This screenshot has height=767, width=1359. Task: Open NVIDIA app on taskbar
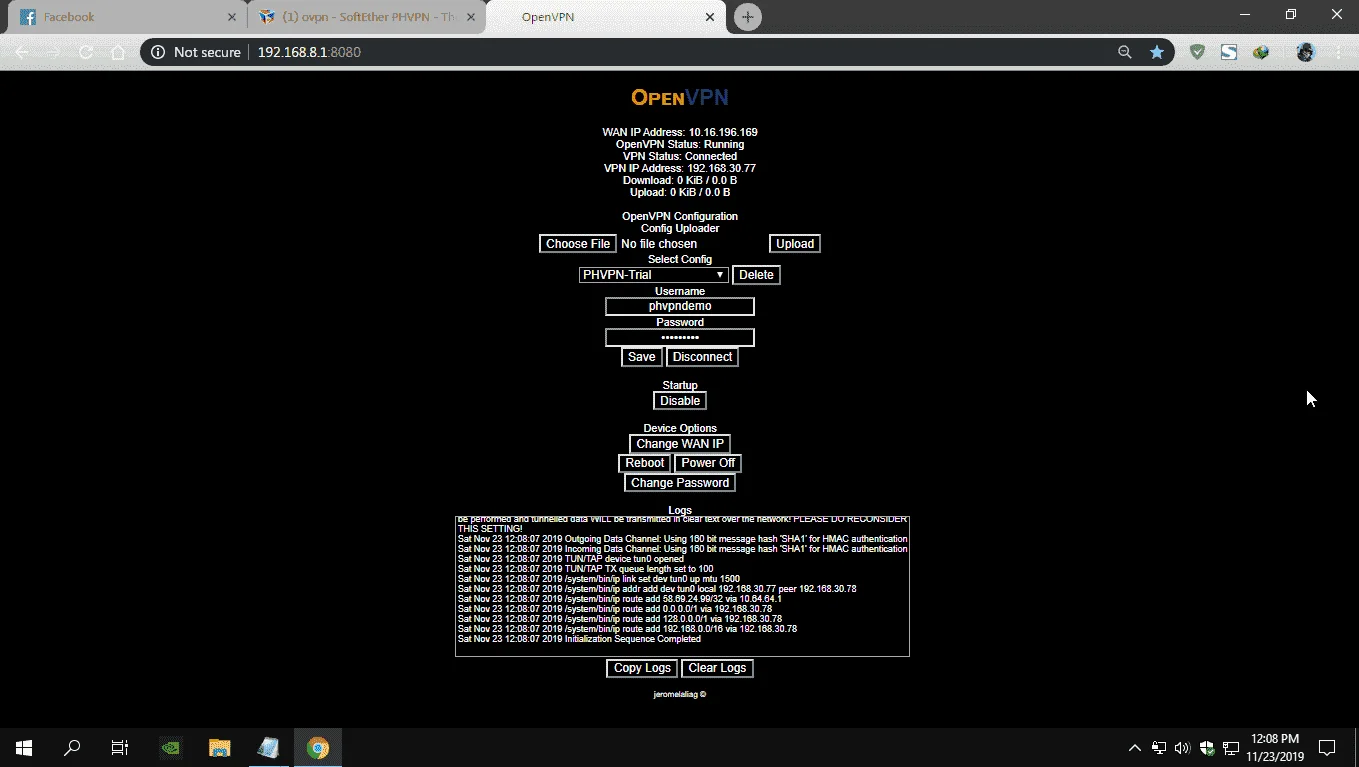(x=171, y=747)
